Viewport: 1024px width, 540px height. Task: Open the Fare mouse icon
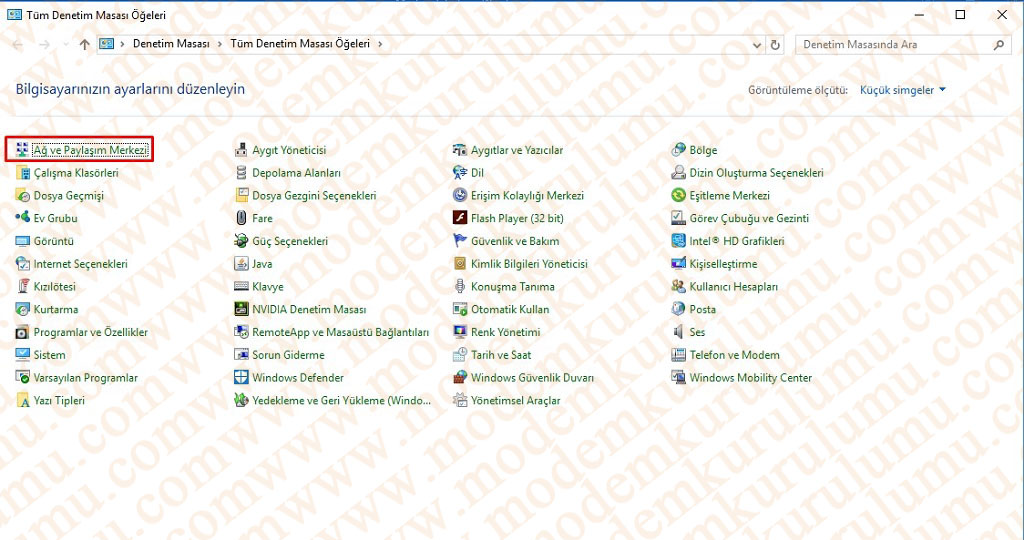click(241, 218)
